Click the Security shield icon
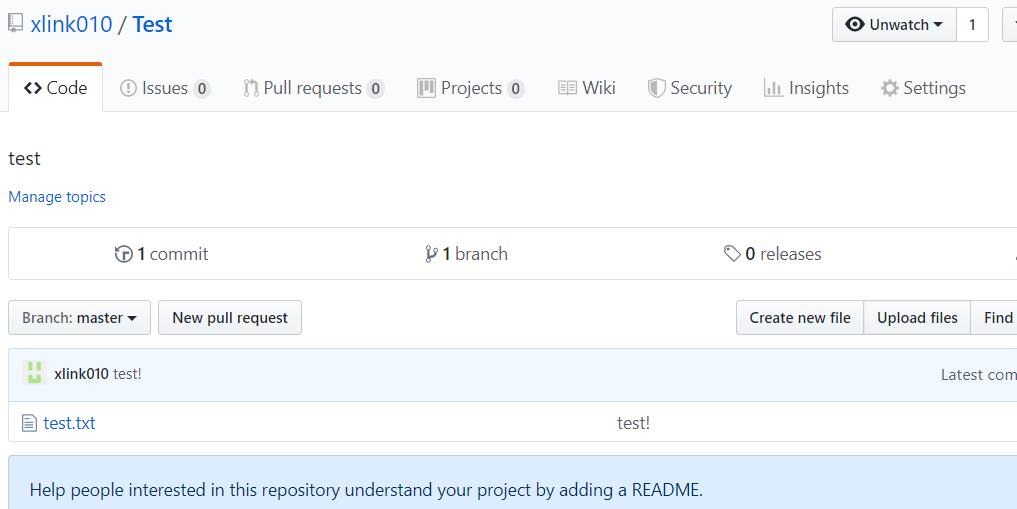The image size is (1017, 509). point(656,88)
